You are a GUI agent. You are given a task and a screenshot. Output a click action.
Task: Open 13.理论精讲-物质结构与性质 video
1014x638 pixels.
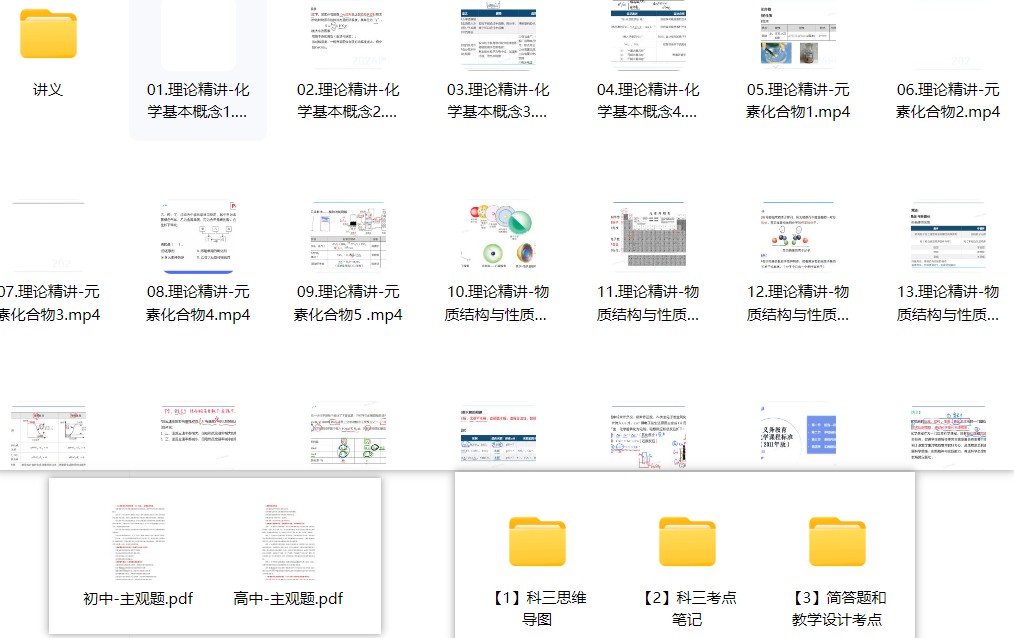point(947,240)
